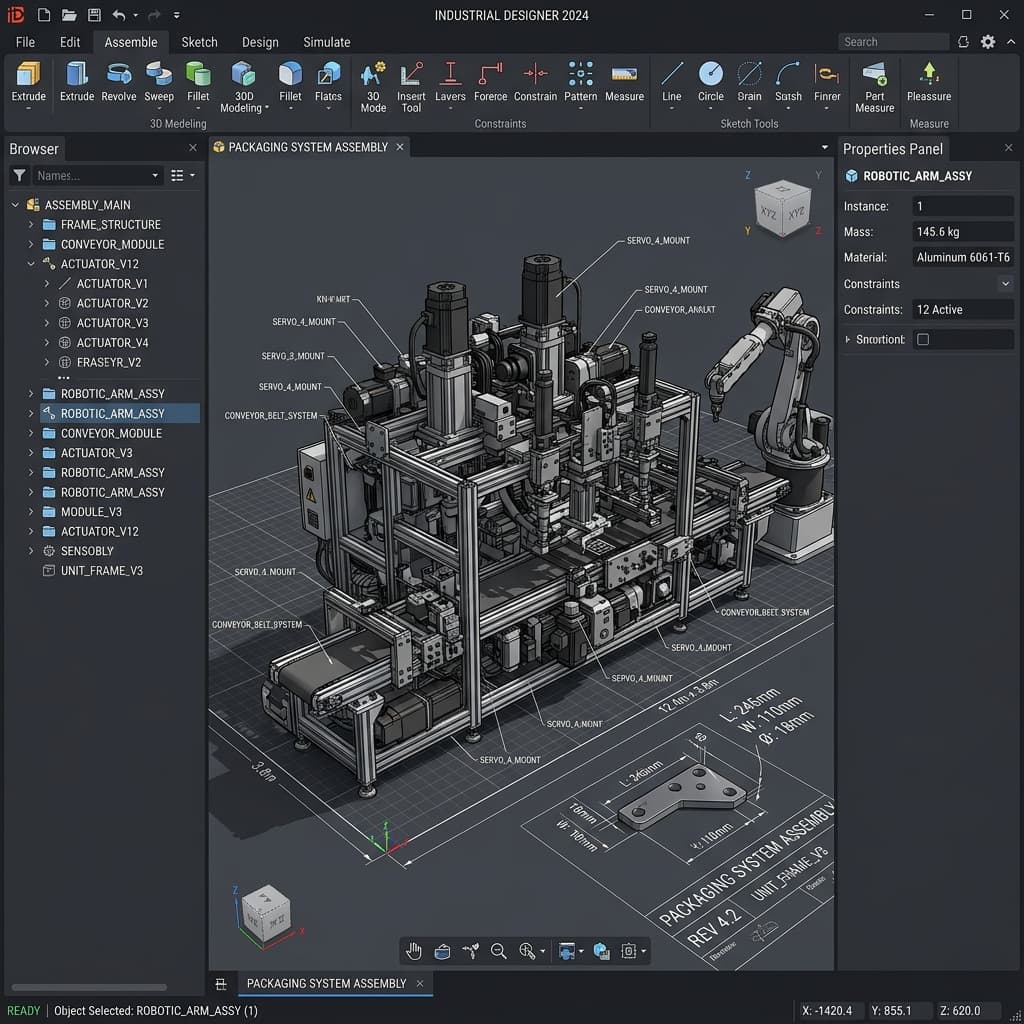The width and height of the screenshot is (1024, 1024).
Task: Open the browser filter Names dropdown
Action: (x=155, y=176)
